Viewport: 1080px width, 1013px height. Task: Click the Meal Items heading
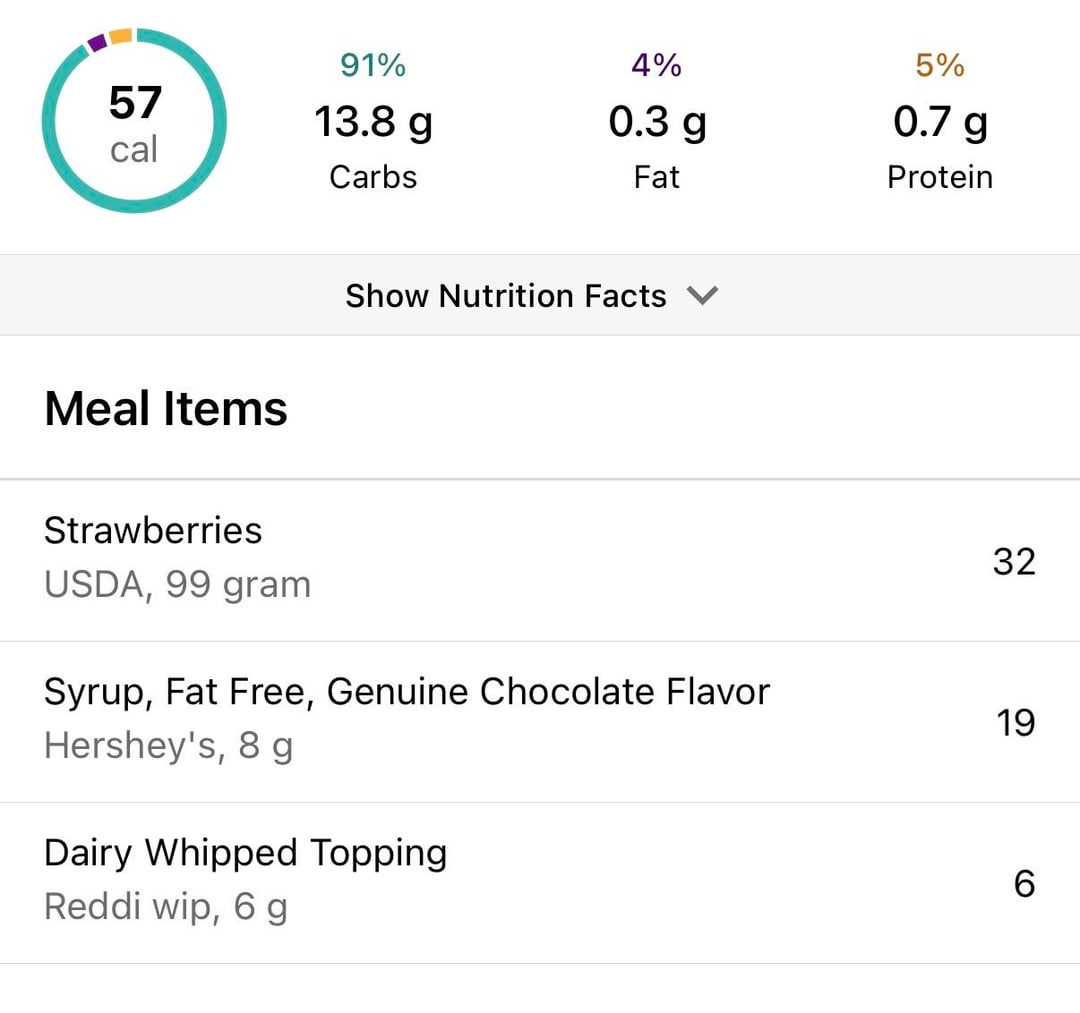pos(166,408)
